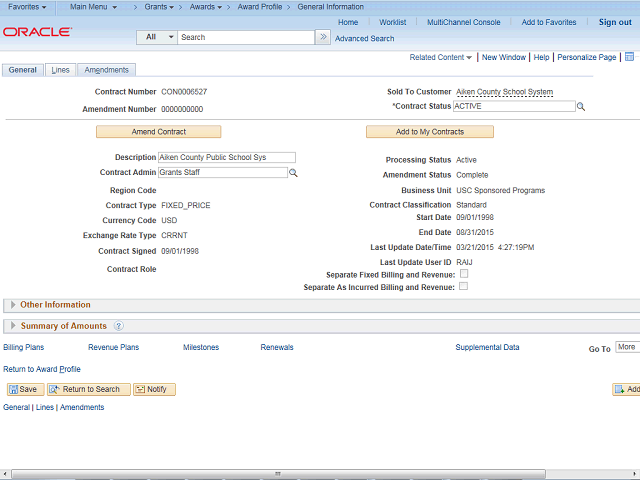
Task: Open the Help link
Action: 541,57
